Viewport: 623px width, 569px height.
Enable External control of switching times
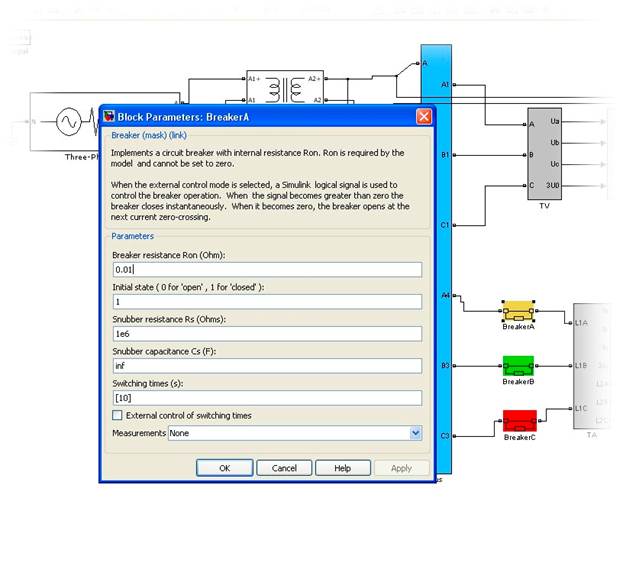click(117, 415)
